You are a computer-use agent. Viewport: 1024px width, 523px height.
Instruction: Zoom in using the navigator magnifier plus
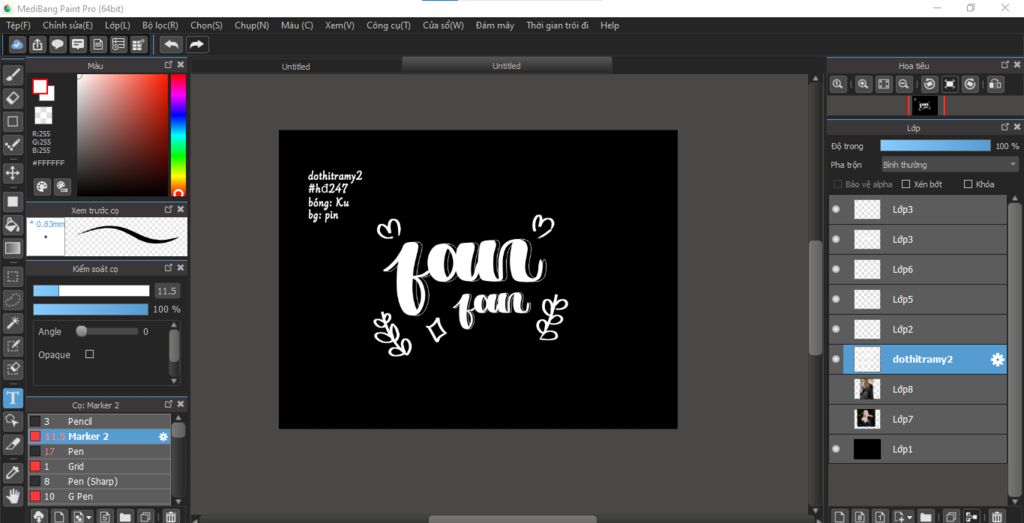click(x=863, y=84)
